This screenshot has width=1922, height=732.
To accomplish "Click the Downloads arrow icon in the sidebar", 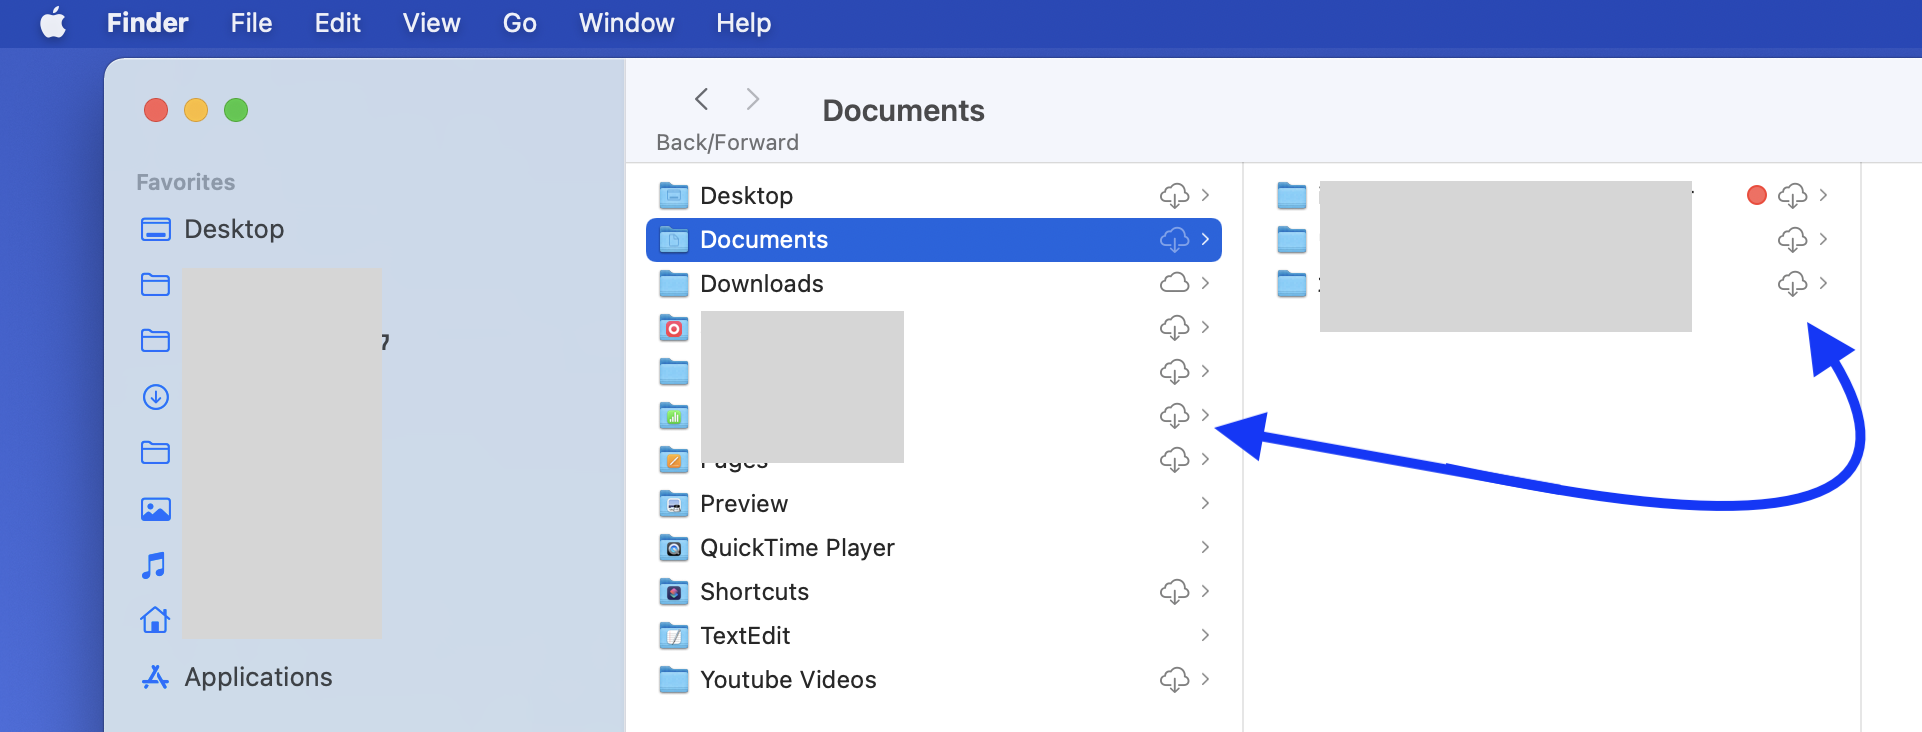I will [x=156, y=397].
